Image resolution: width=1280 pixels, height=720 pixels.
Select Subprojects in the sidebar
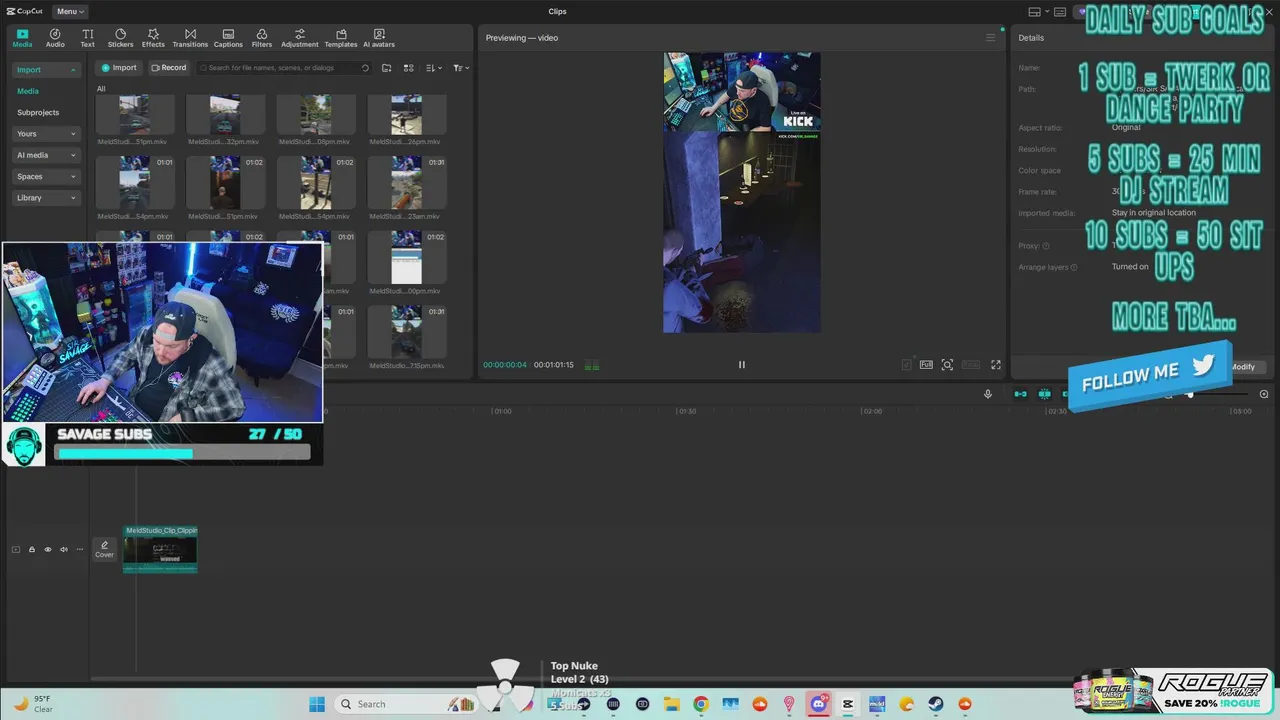click(x=38, y=113)
